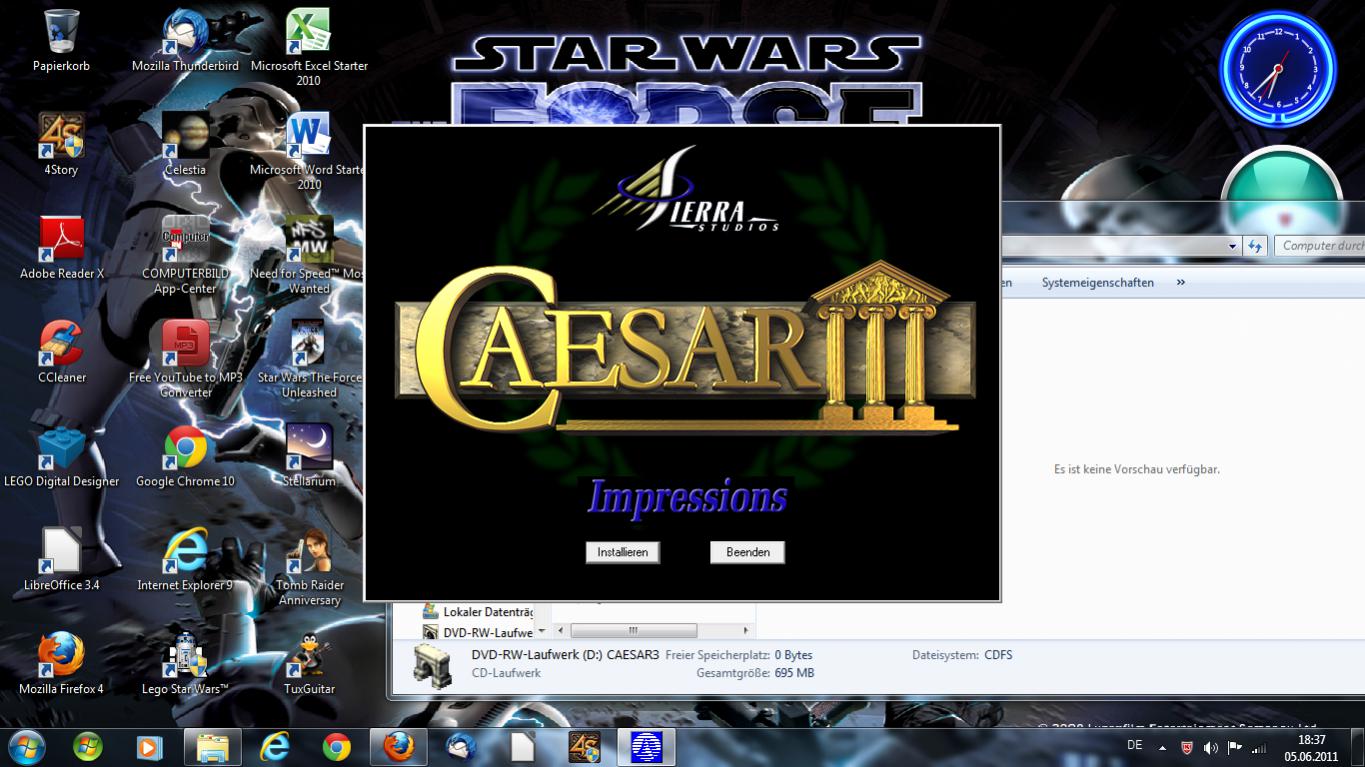Select the Star Wars The Force Unleashed desktop icon
The height and width of the screenshot is (767, 1365).
(309, 359)
